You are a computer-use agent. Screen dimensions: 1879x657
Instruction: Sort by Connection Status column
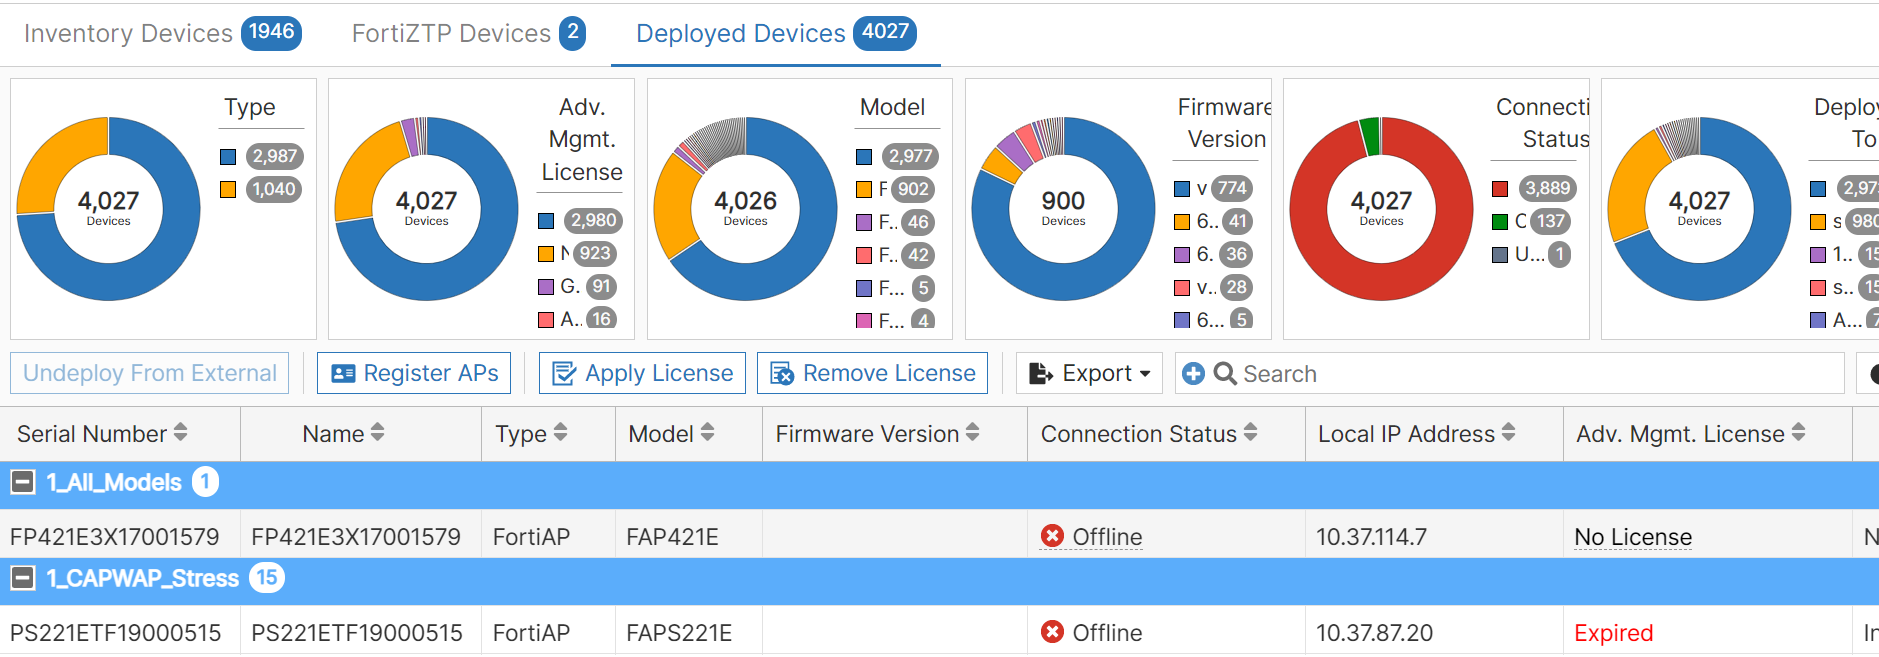(x=1250, y=433)
